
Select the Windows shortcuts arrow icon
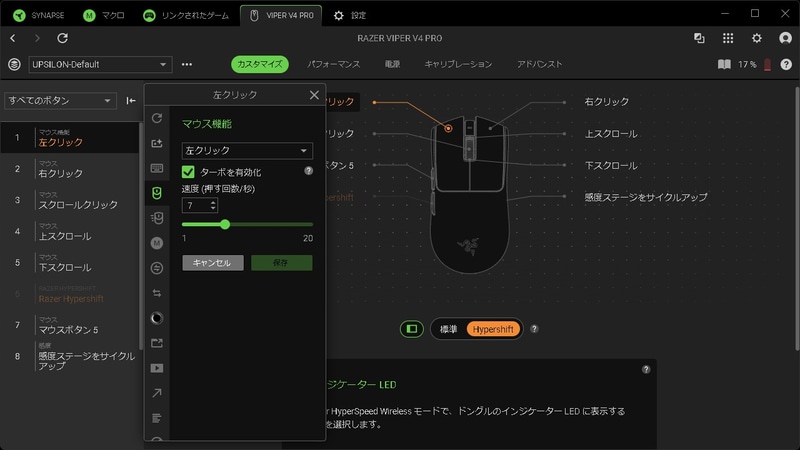click(157, 393)
